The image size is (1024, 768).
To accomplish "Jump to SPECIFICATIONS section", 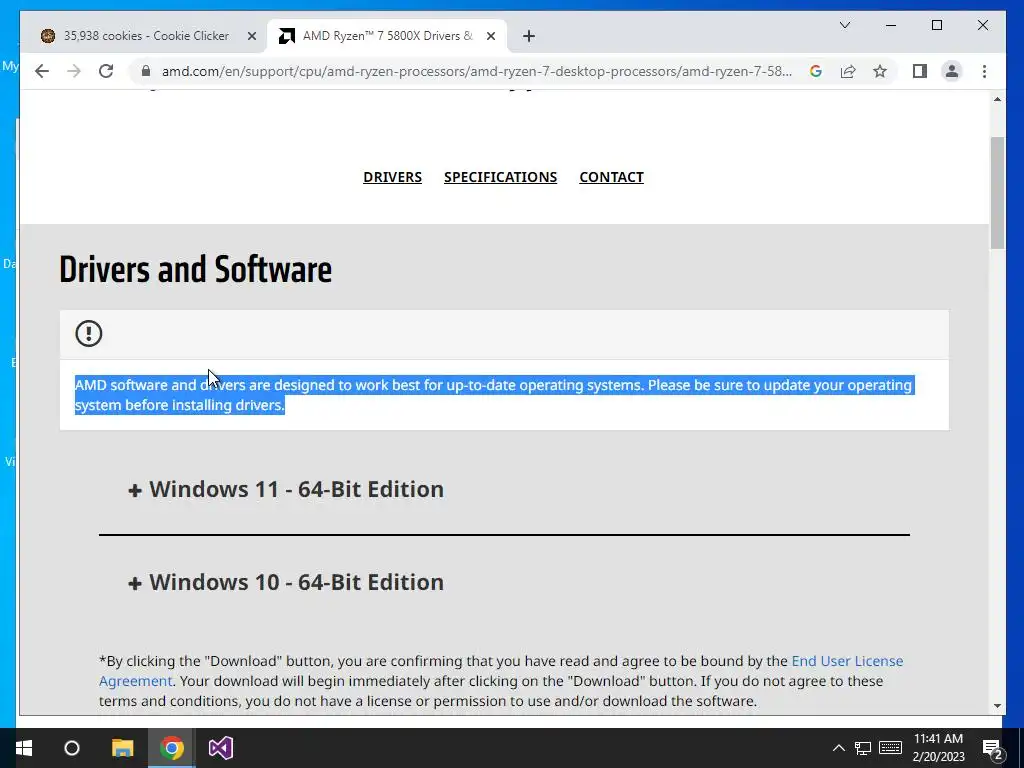I will [x=500, y=177].
